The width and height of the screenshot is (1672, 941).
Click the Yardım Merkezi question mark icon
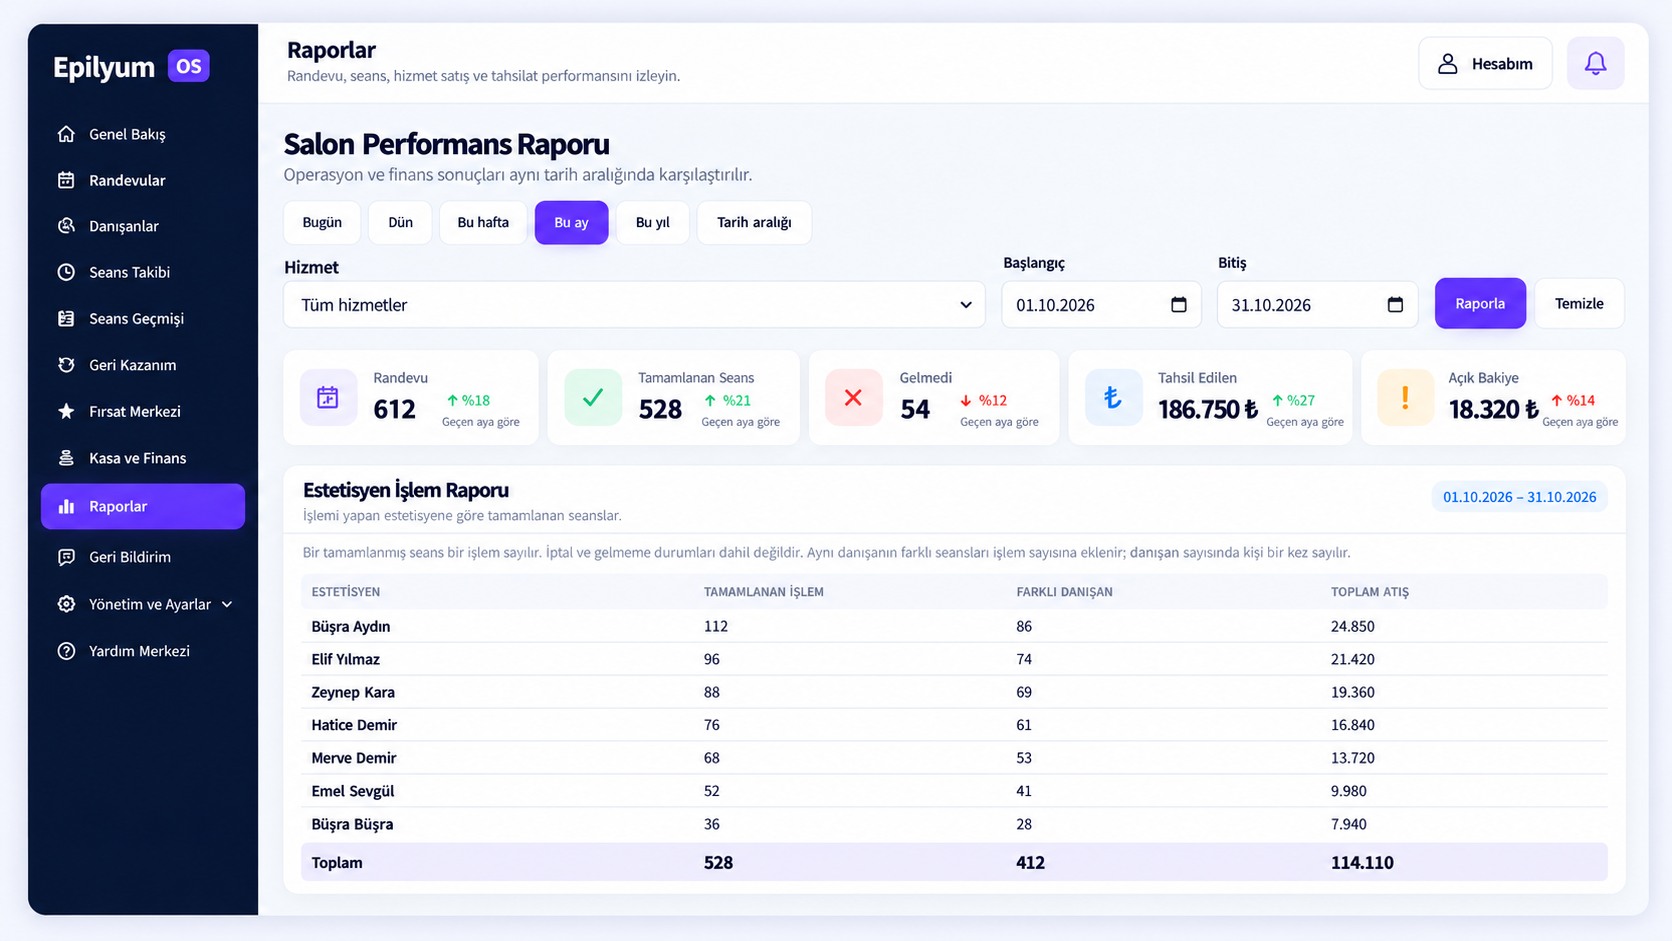(66, 651)
